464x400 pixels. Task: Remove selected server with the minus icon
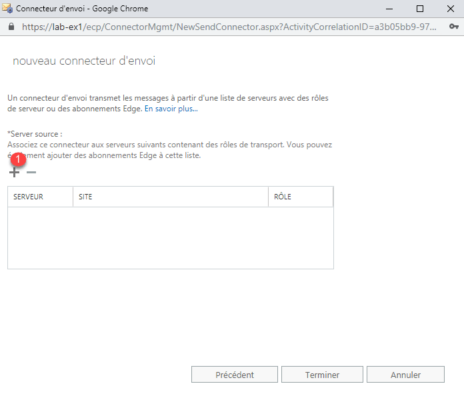coord(31,172)
